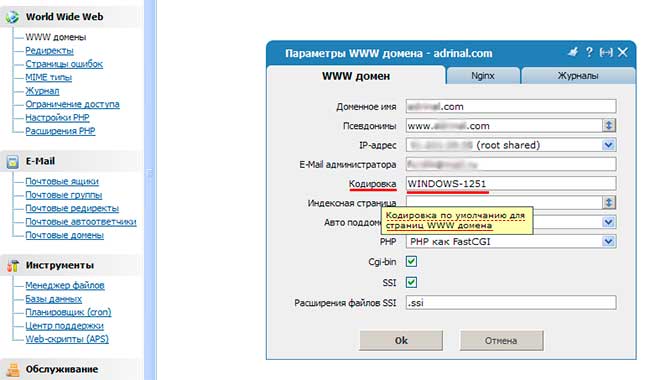Open the Планировщик (cron) link
This screenshot has height=380, width=650.
click(x=68, y=312)
